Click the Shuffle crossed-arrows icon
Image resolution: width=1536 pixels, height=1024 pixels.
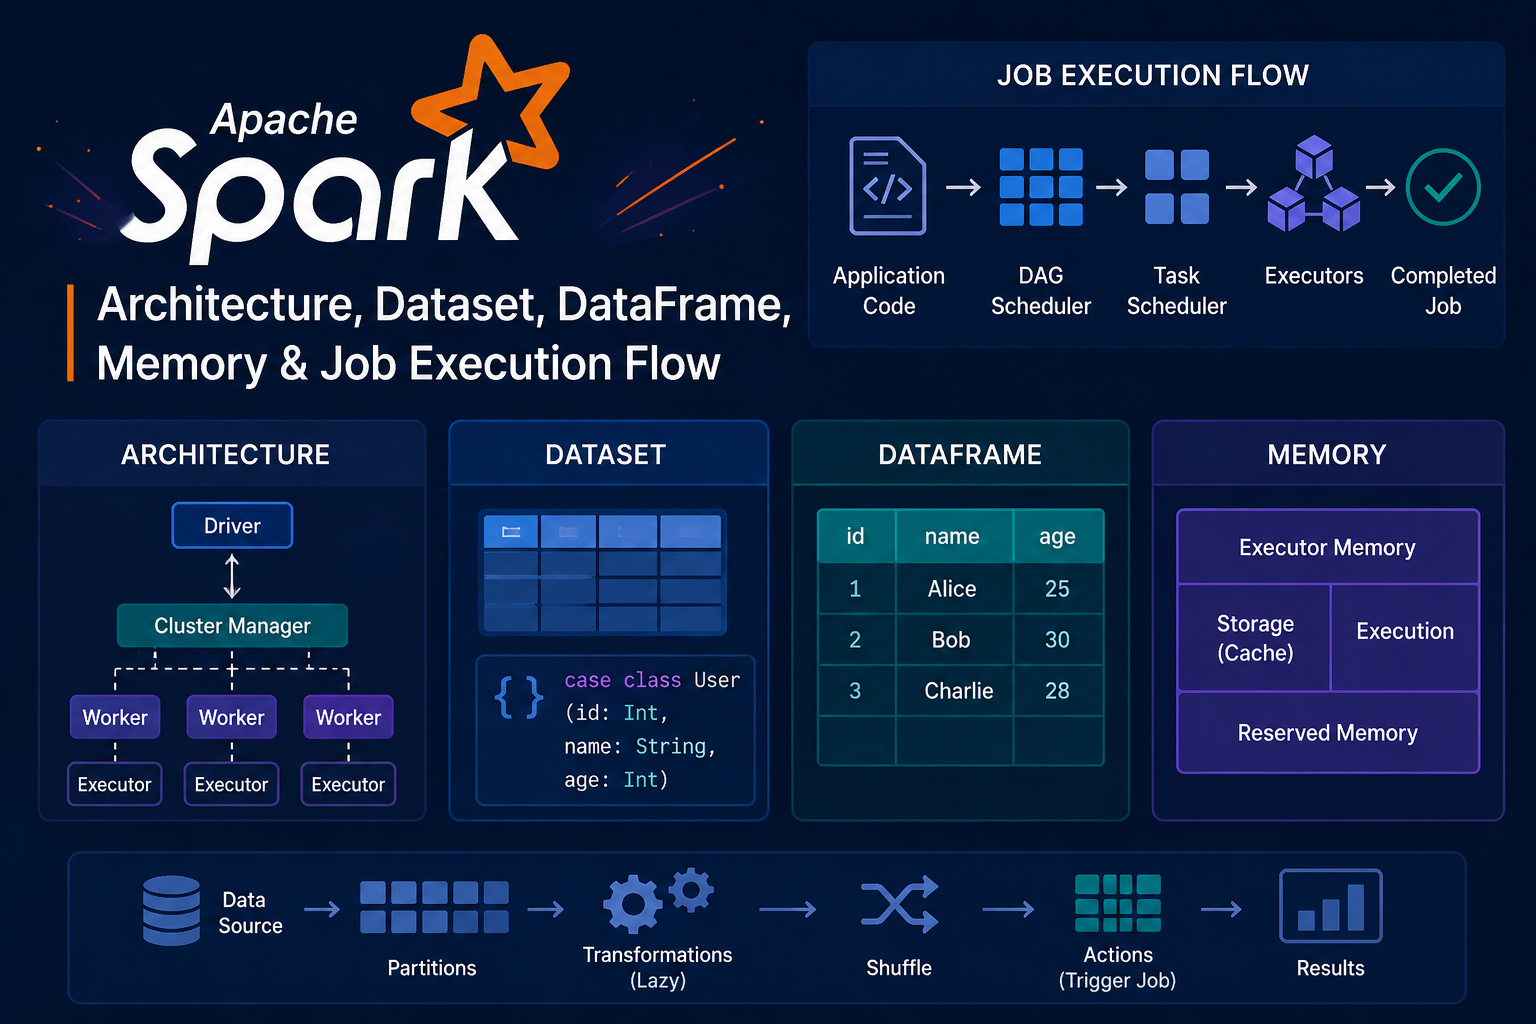click(x=899, y=904)
